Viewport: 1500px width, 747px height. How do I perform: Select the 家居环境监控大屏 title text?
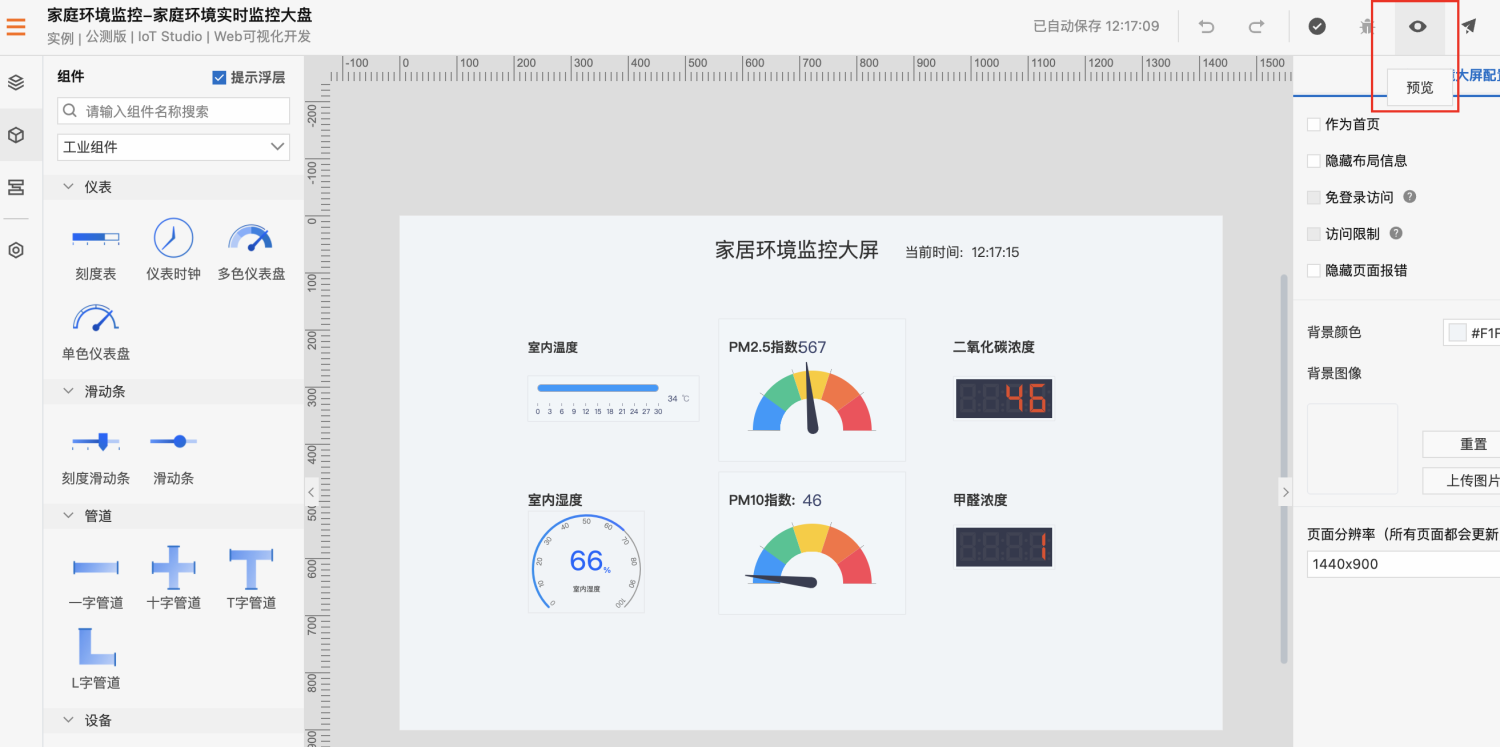click(797, 250)
